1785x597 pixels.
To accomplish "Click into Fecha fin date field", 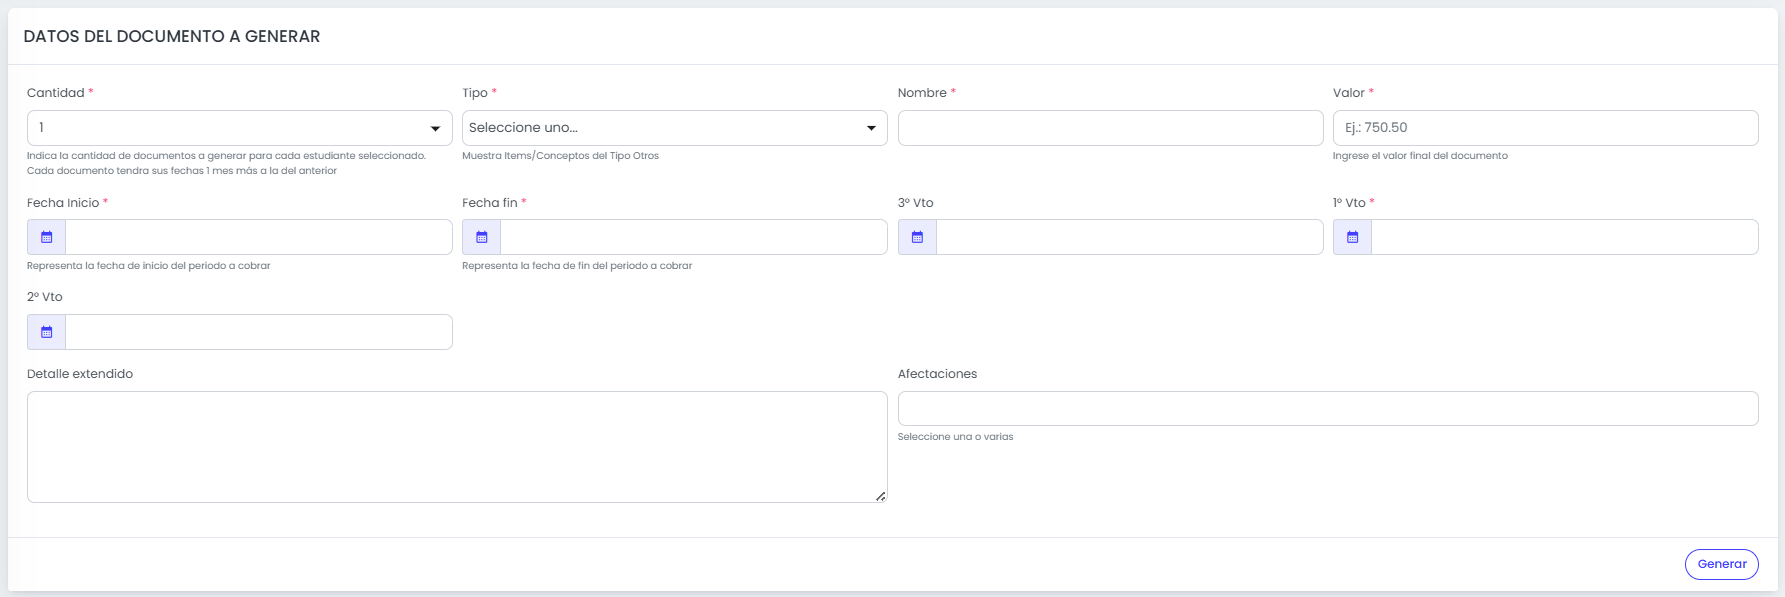I will 694,237.
